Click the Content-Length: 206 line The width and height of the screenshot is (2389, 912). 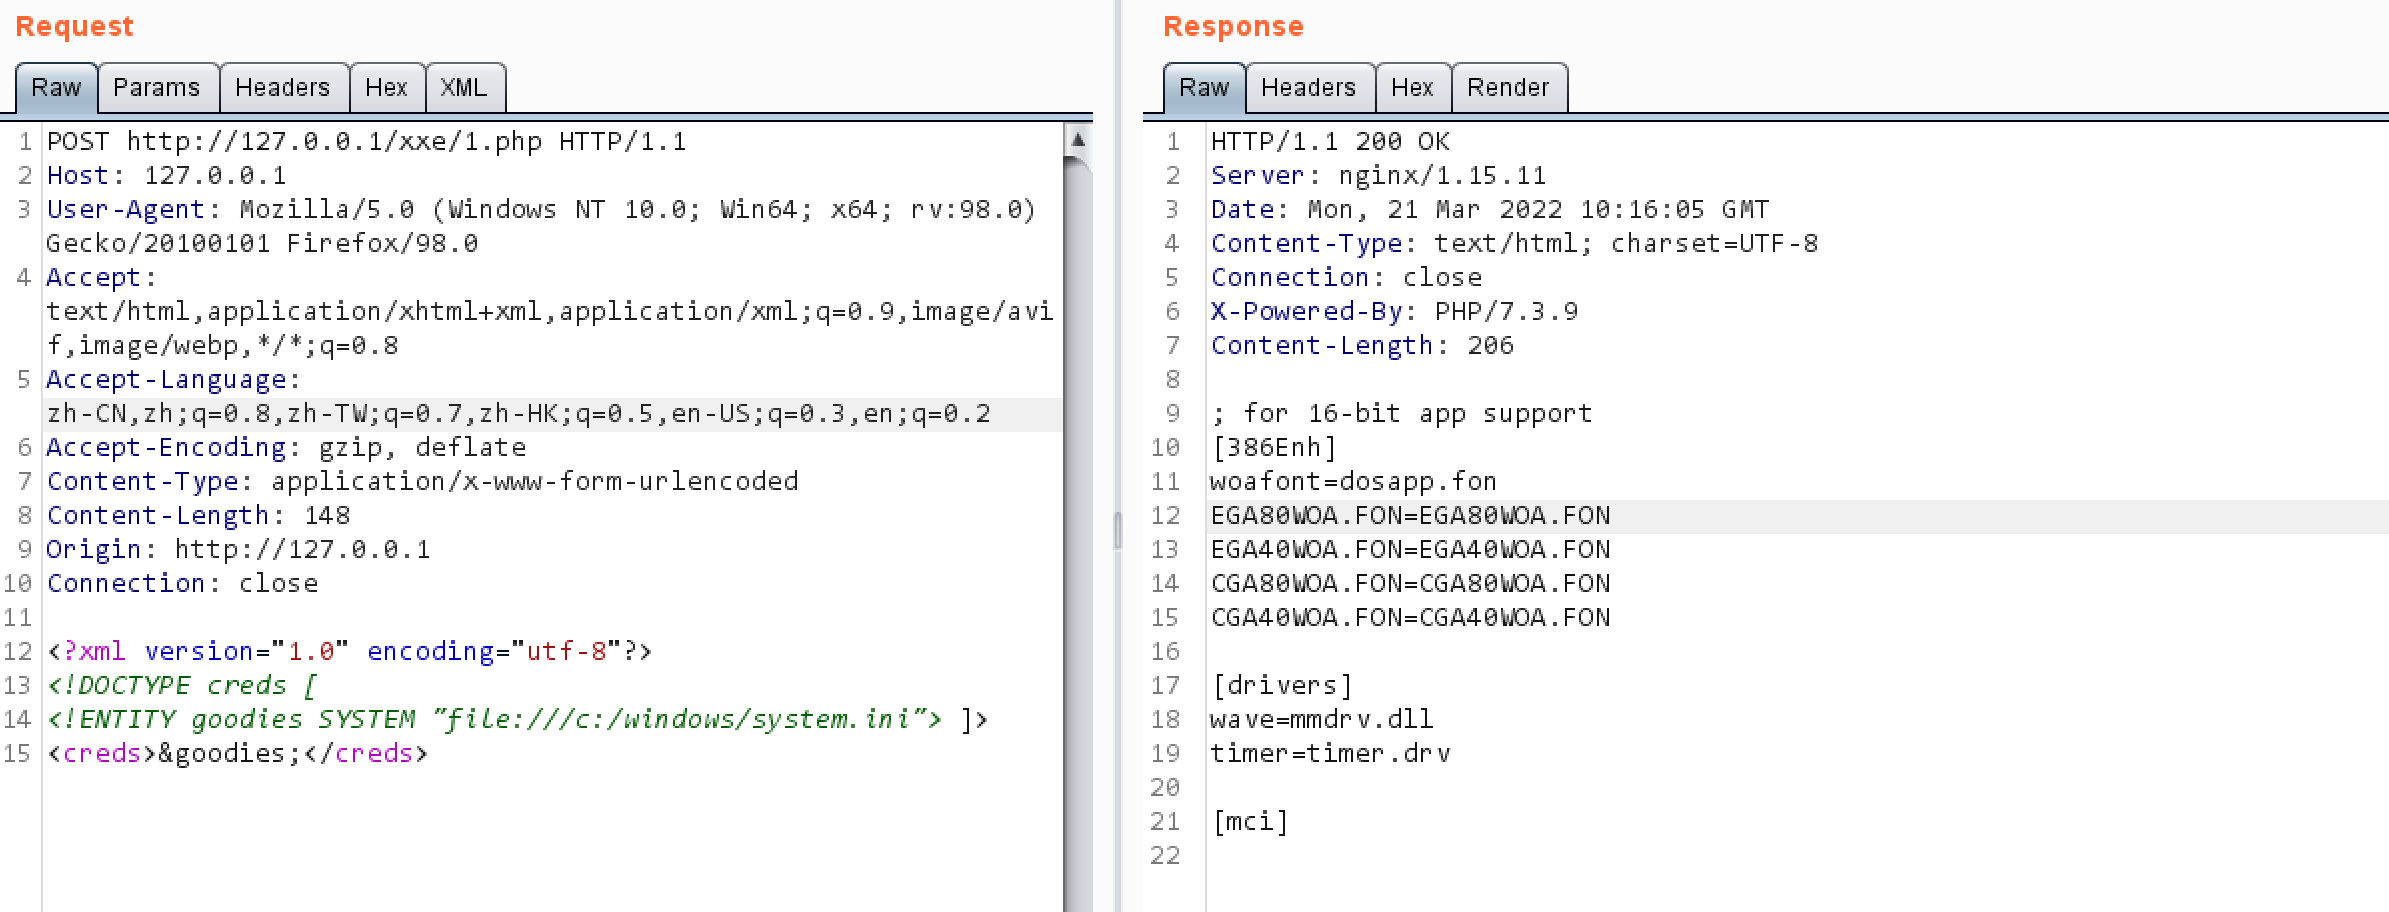pyautogui.click(x=1362, y=346)
